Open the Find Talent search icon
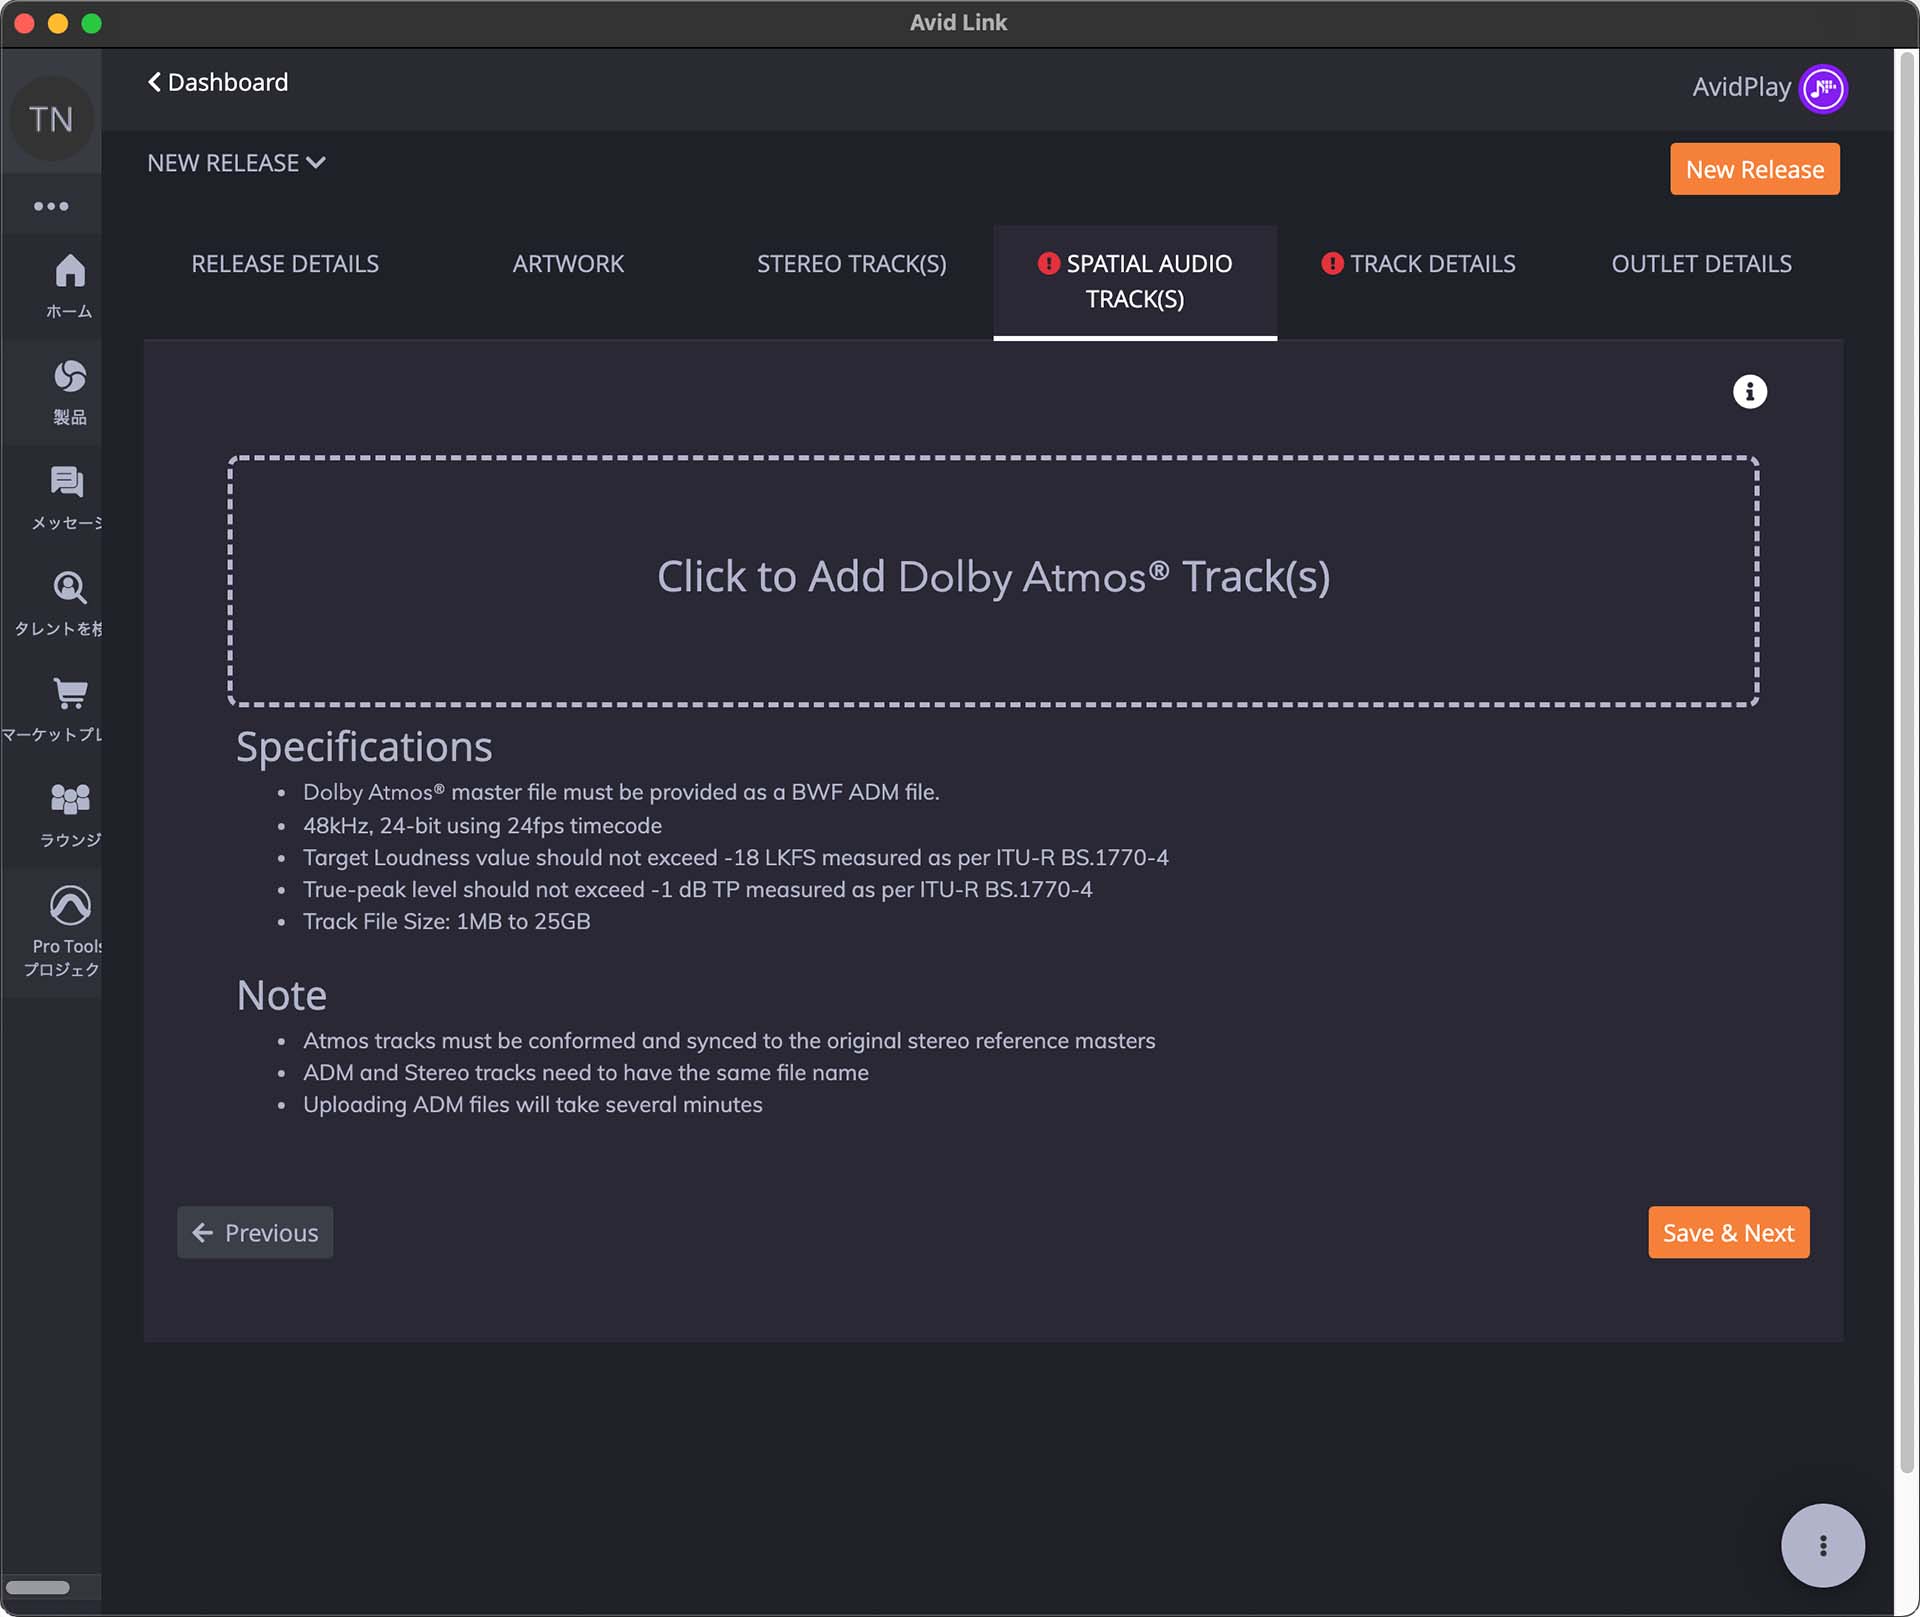Image resolution: width=1920 pixels, height=1617 pixels. click(69, 589)
